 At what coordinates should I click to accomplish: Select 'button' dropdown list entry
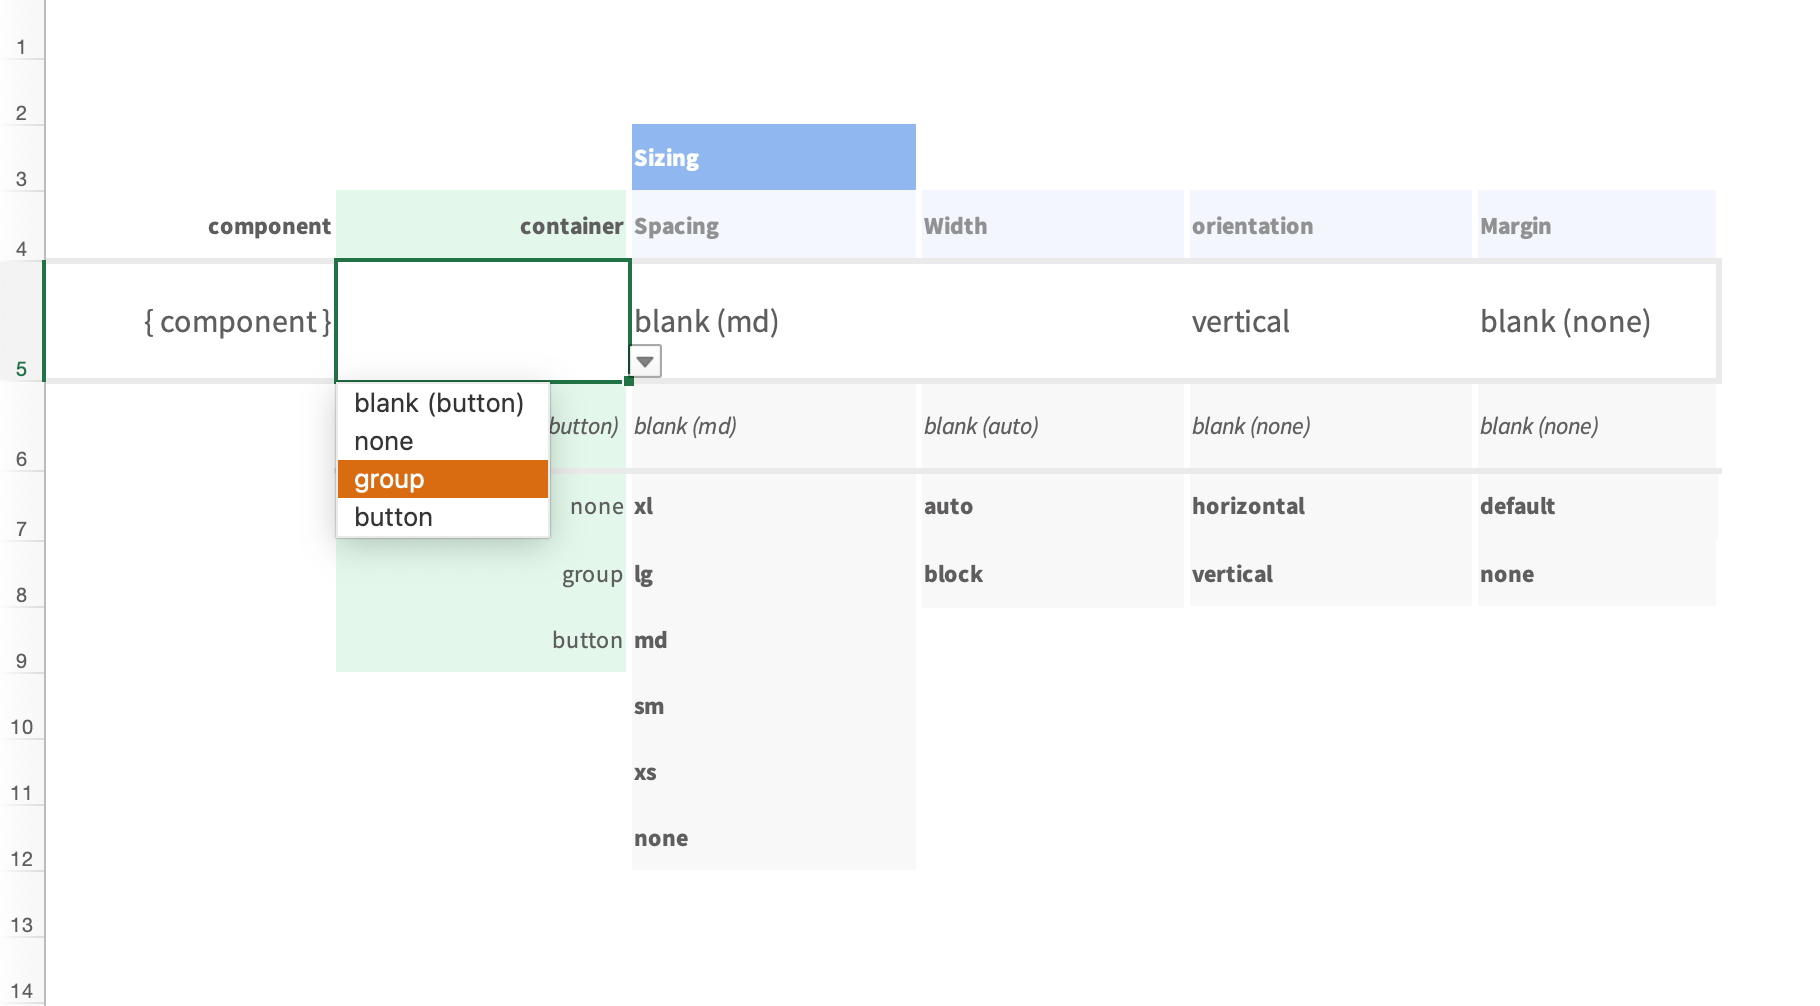442,517
